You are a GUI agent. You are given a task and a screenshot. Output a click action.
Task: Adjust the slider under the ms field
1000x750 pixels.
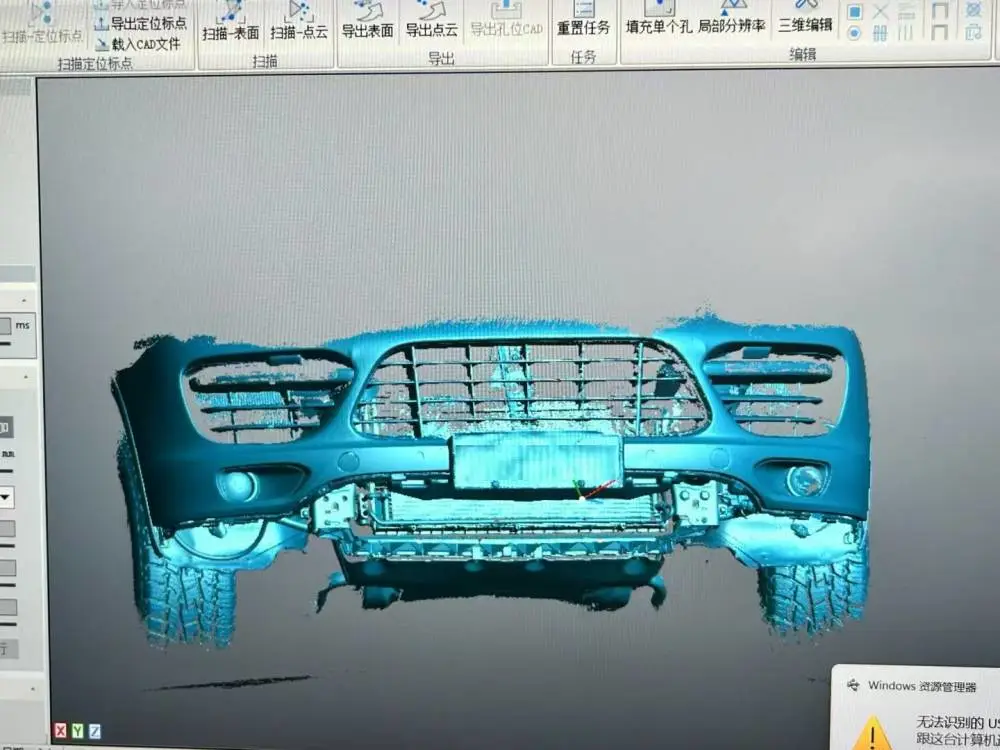click(x=5, y=344)
